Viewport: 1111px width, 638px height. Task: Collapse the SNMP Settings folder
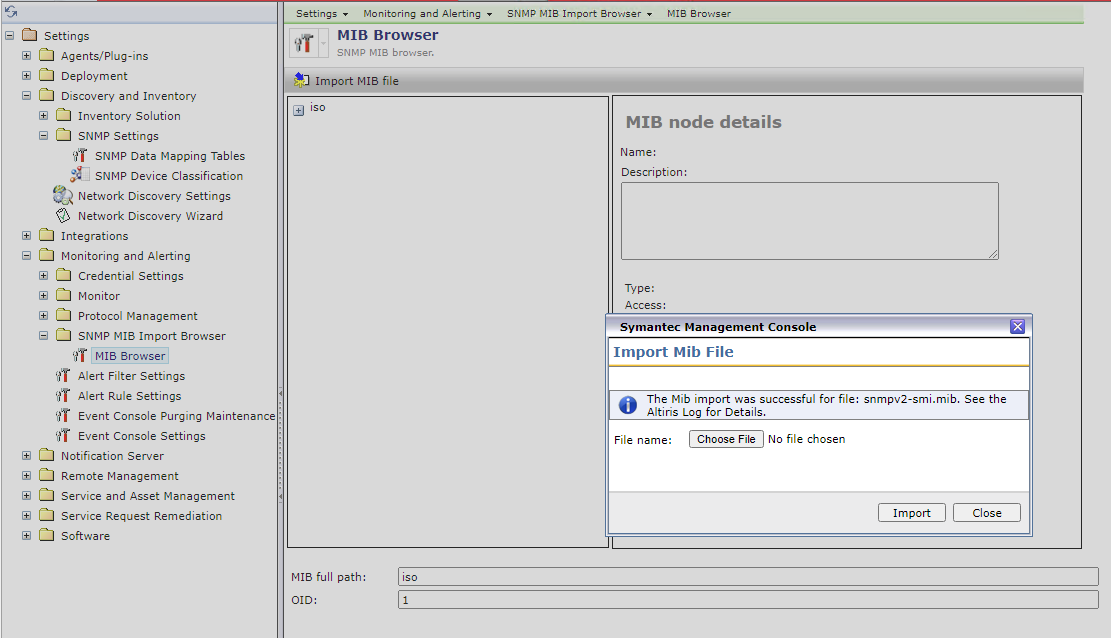coord(43,136)
